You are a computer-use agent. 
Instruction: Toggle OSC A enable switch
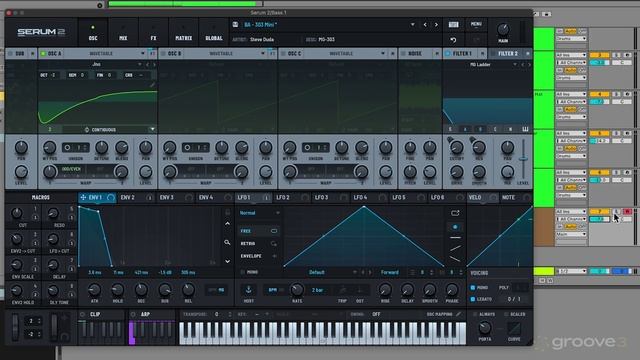pyautogui.click(x=43, y=53)
